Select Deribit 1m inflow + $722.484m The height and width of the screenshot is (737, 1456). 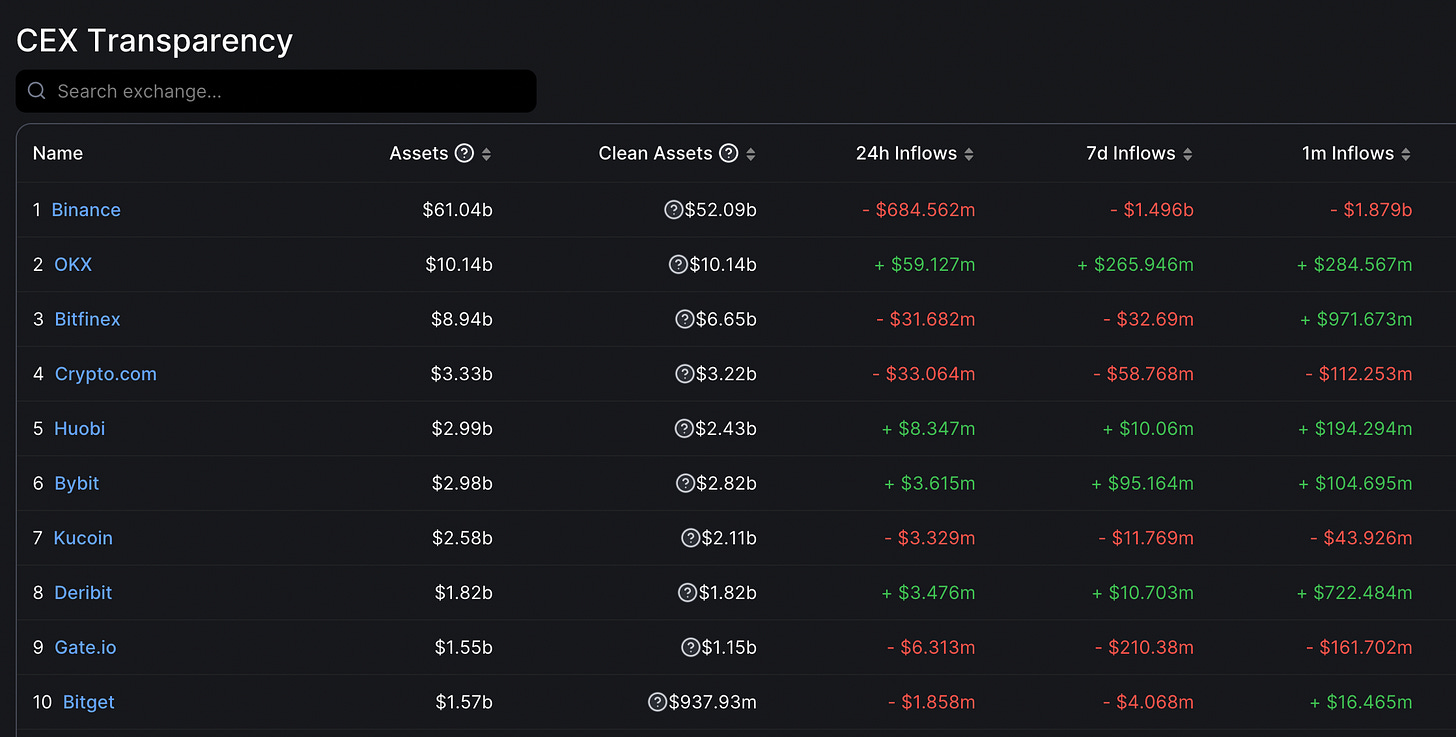(x=1355, y=593)
